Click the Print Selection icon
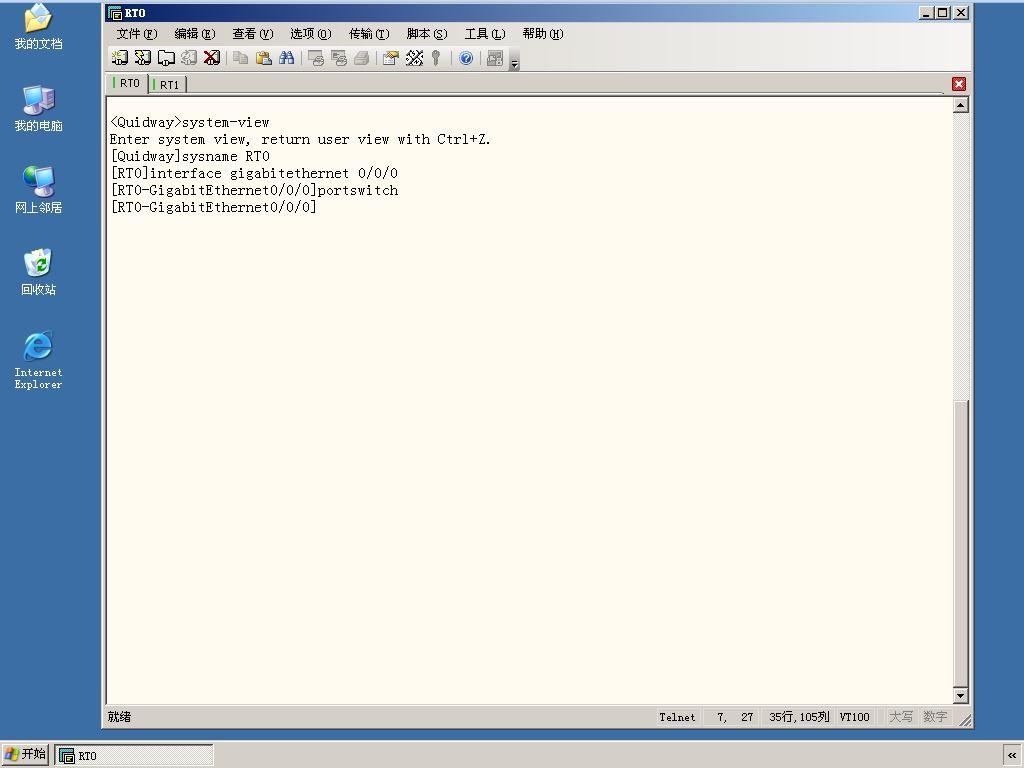The width and height of the screenshot is (1024, 768). [338, 58]
